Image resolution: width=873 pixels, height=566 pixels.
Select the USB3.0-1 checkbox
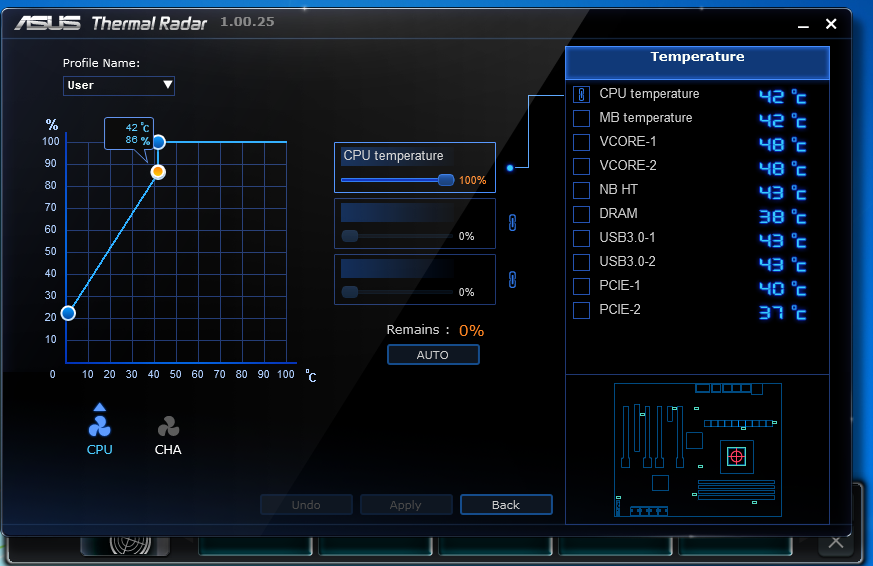(581, 238)
